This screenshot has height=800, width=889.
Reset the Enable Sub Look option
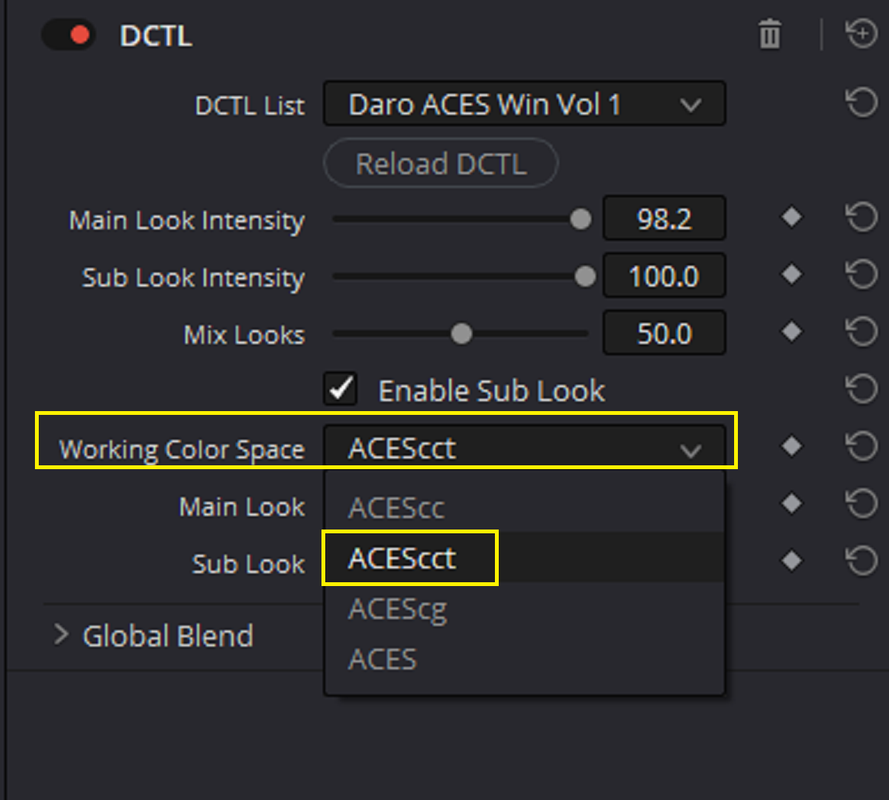point(861,390)
